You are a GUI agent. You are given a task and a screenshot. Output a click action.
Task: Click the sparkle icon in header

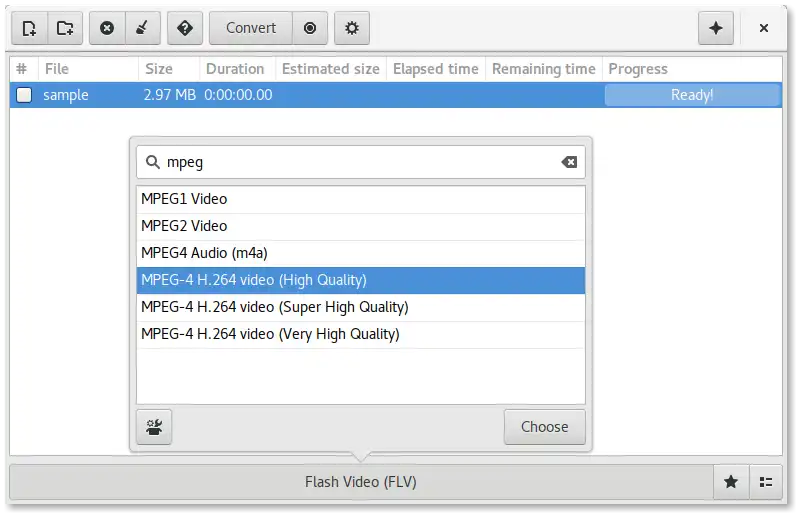point(716,28)
